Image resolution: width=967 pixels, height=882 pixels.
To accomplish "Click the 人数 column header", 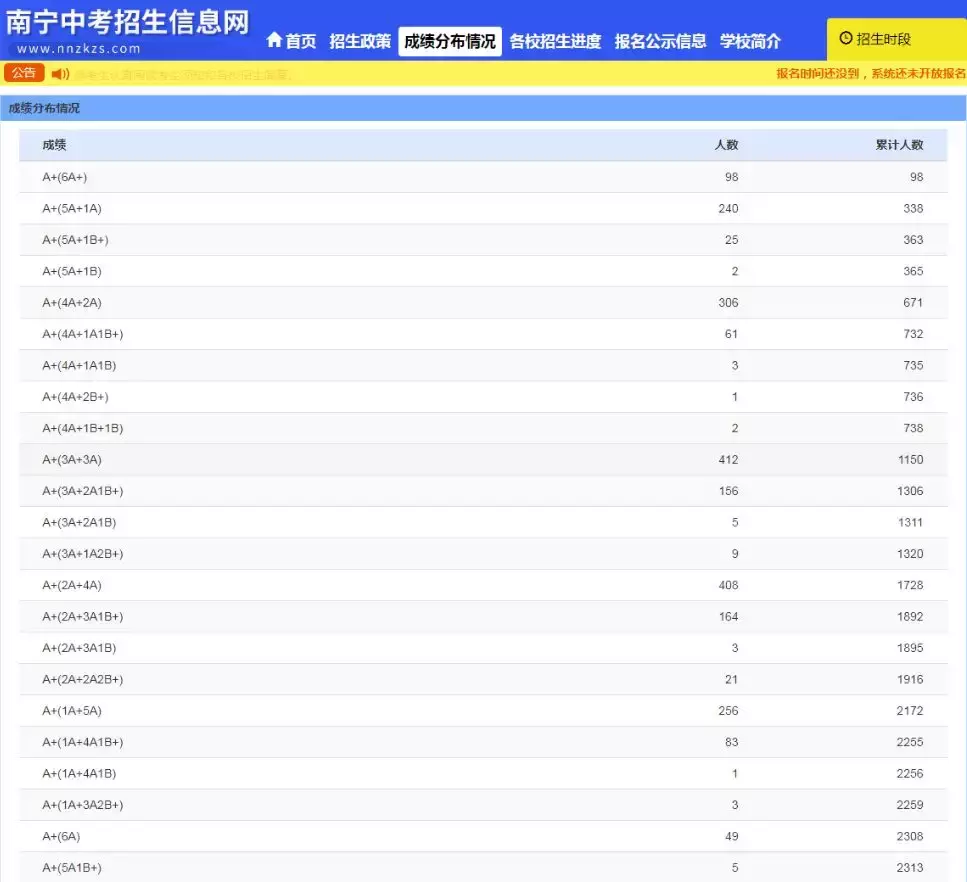I will 726,144.
